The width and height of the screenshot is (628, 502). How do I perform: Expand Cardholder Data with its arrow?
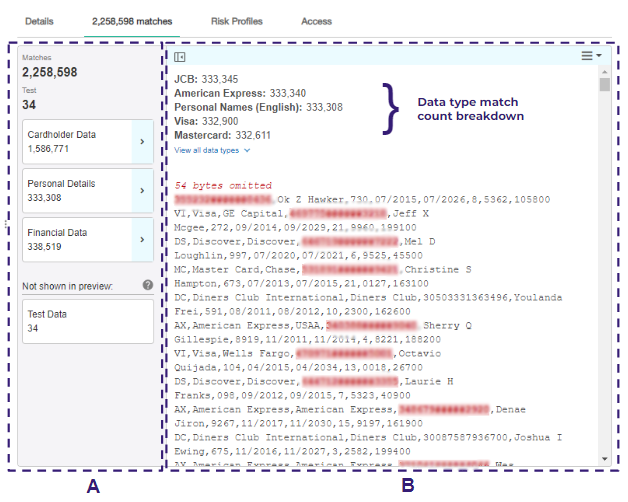point(142,142)
